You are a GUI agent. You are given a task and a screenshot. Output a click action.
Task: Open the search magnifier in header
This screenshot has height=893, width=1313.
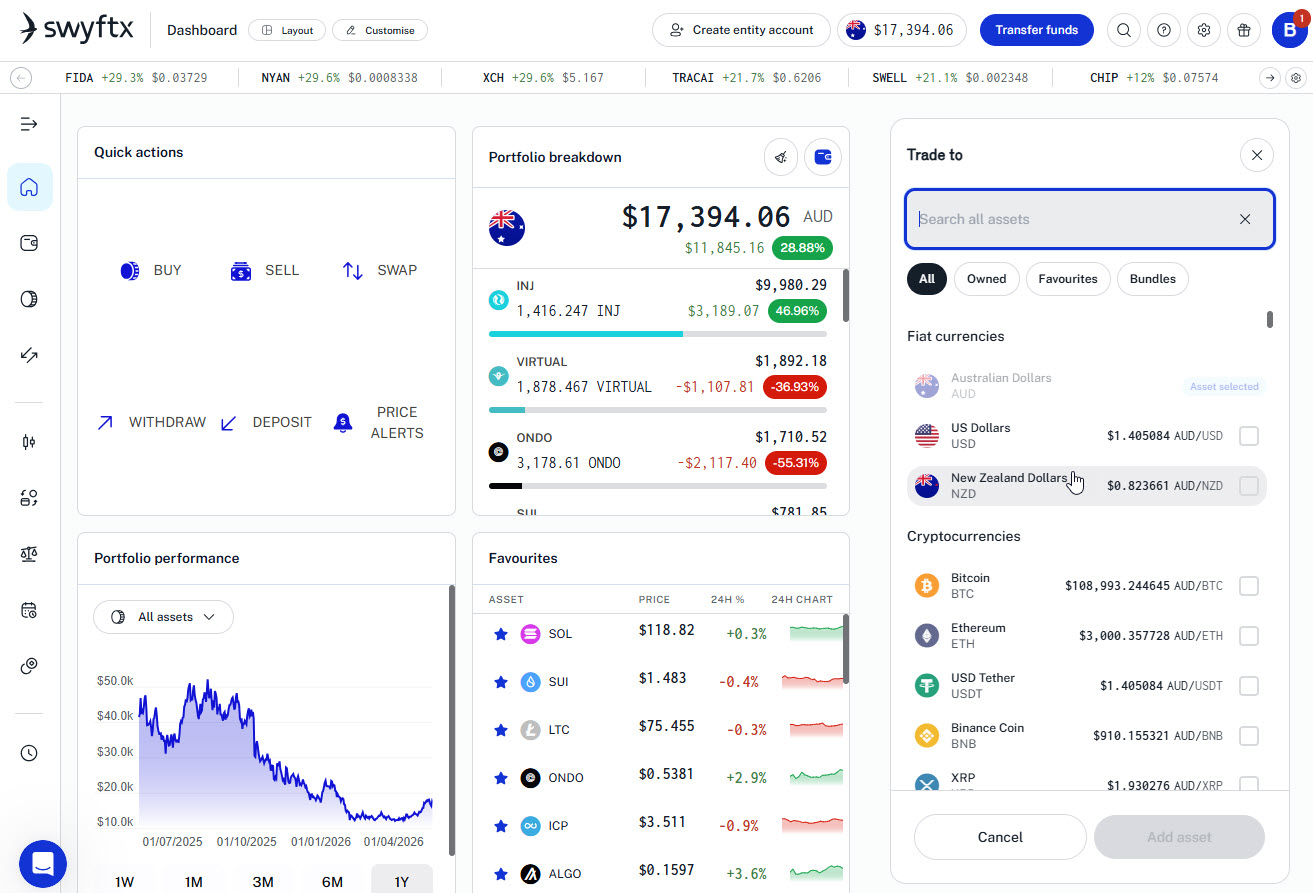coord(1124,30)
